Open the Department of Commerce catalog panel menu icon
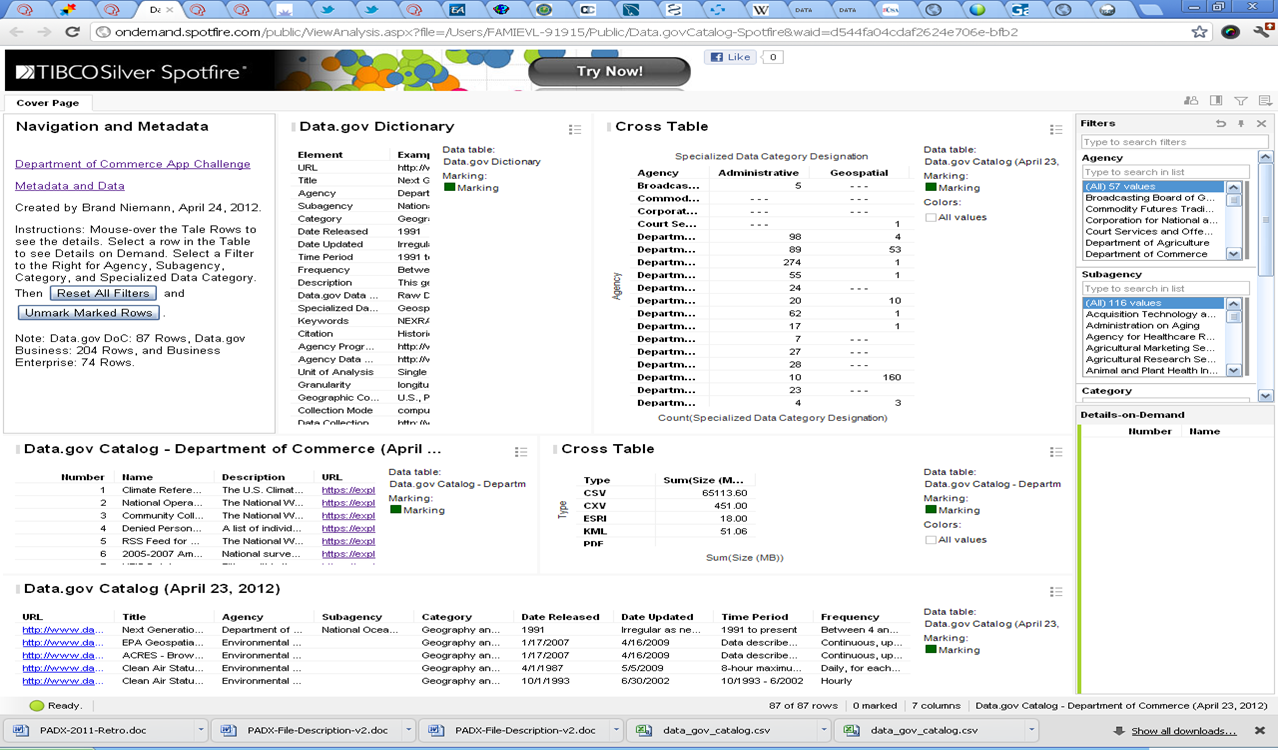 point(521,452)
